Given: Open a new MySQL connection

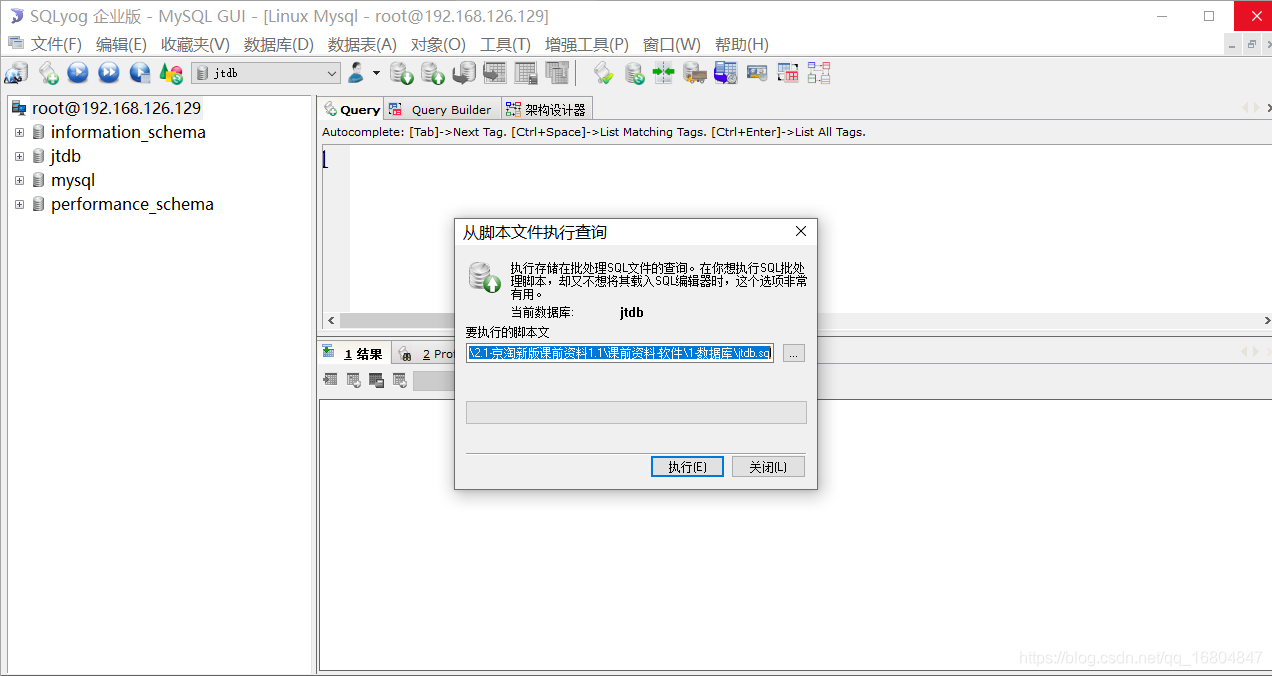Looking at the screenshot, I should pyautogui.click(x=15, y=72).
